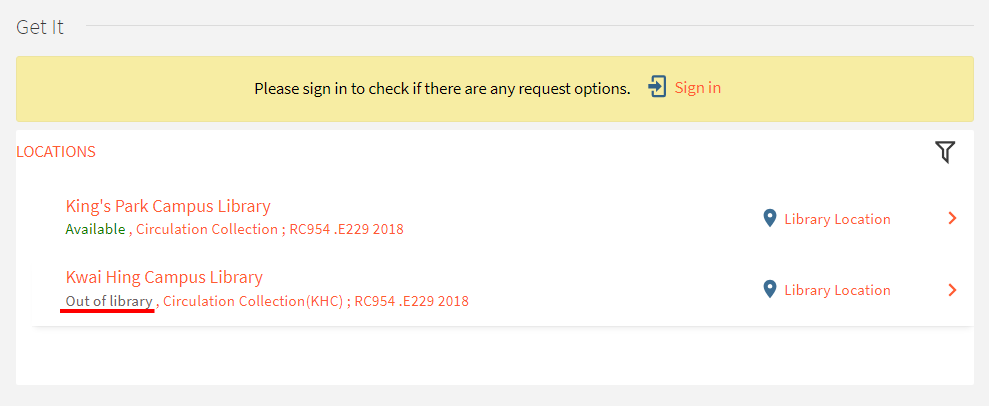
Task: Click the sign-in arrow icon
Action: pyautogui.click(x=657, y=87)
